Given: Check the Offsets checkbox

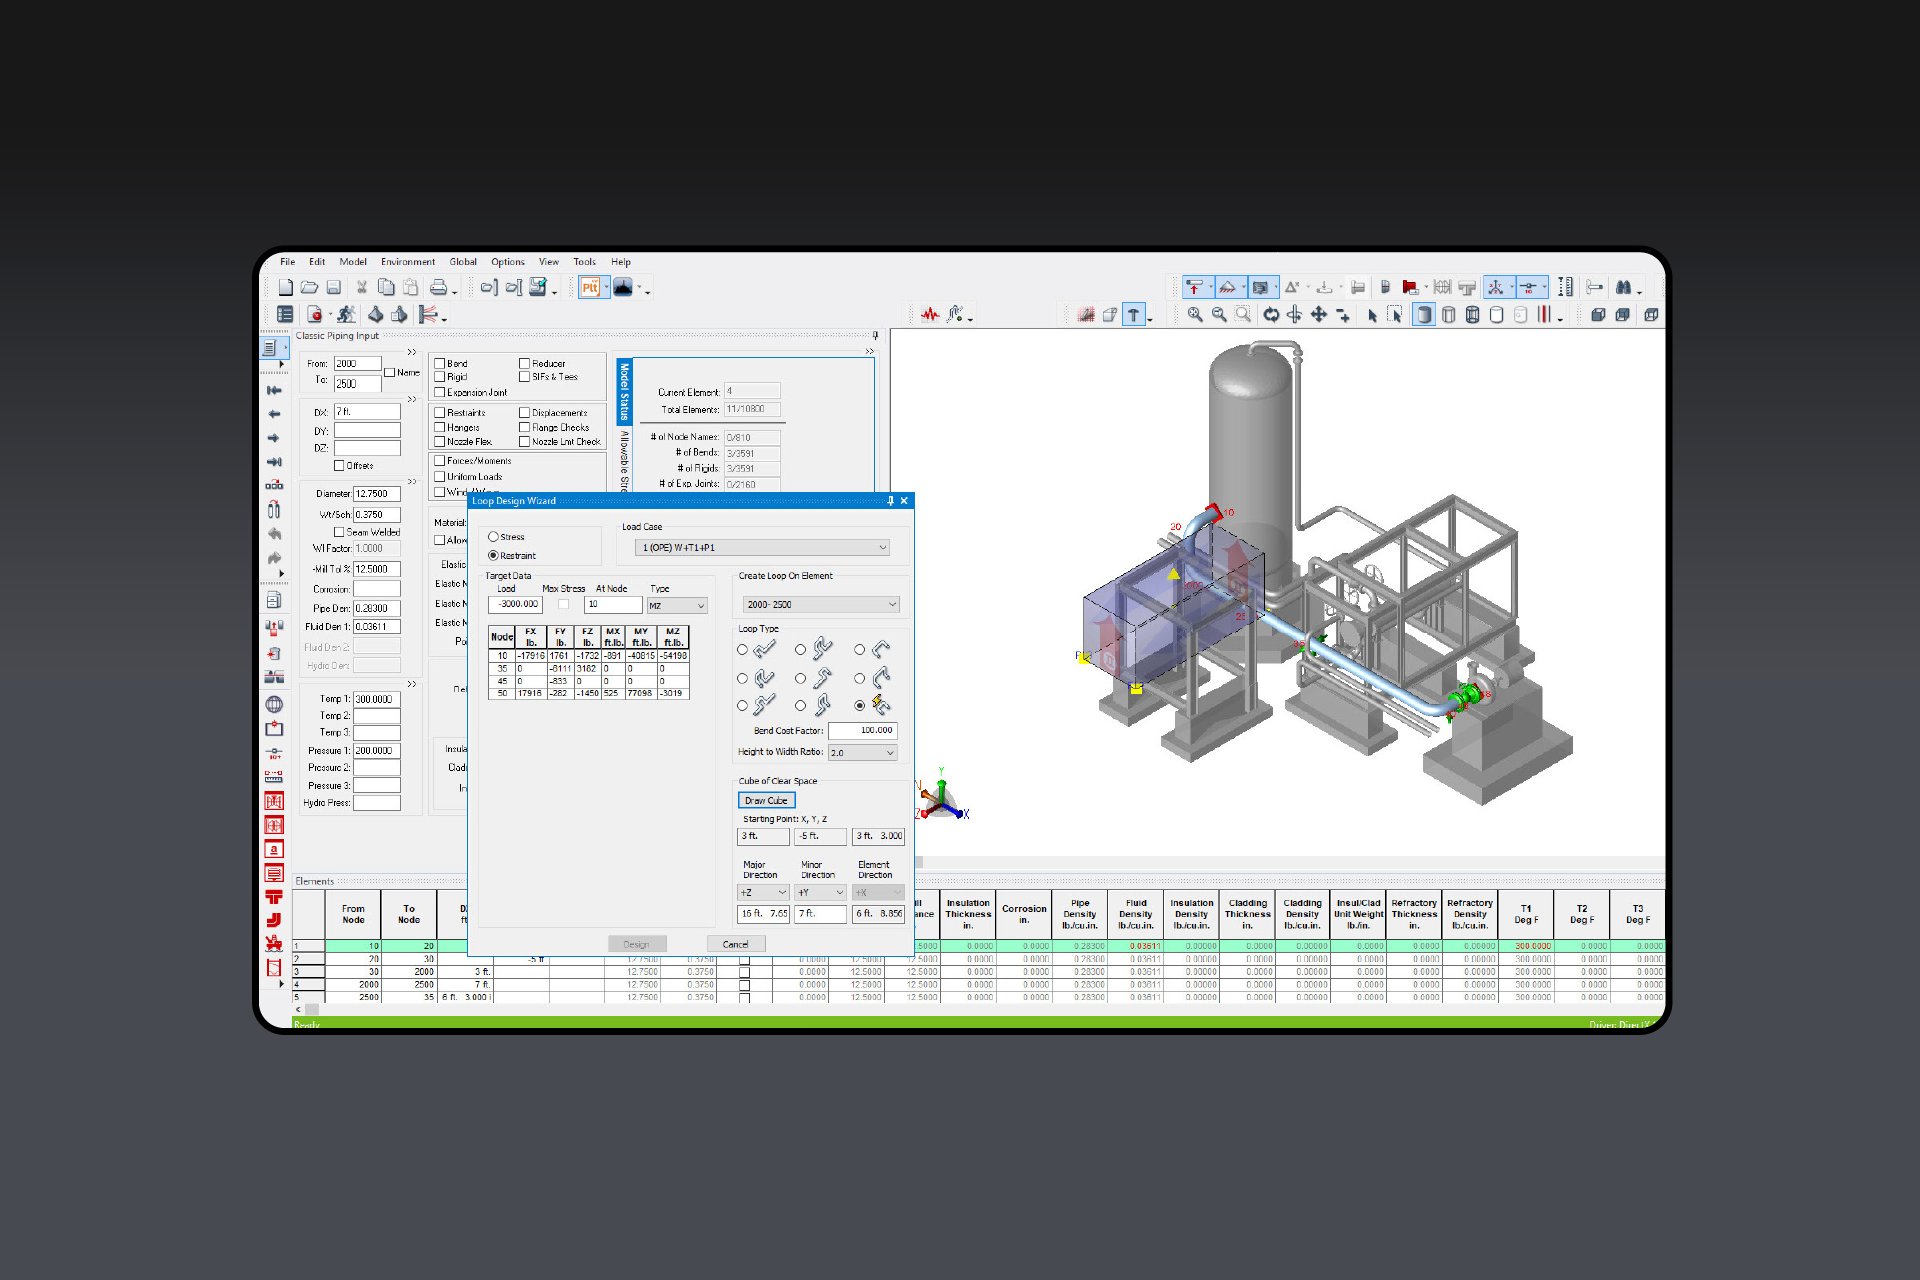Looking at the screenshot, I should pyautogui.click(x=339, y=465).
